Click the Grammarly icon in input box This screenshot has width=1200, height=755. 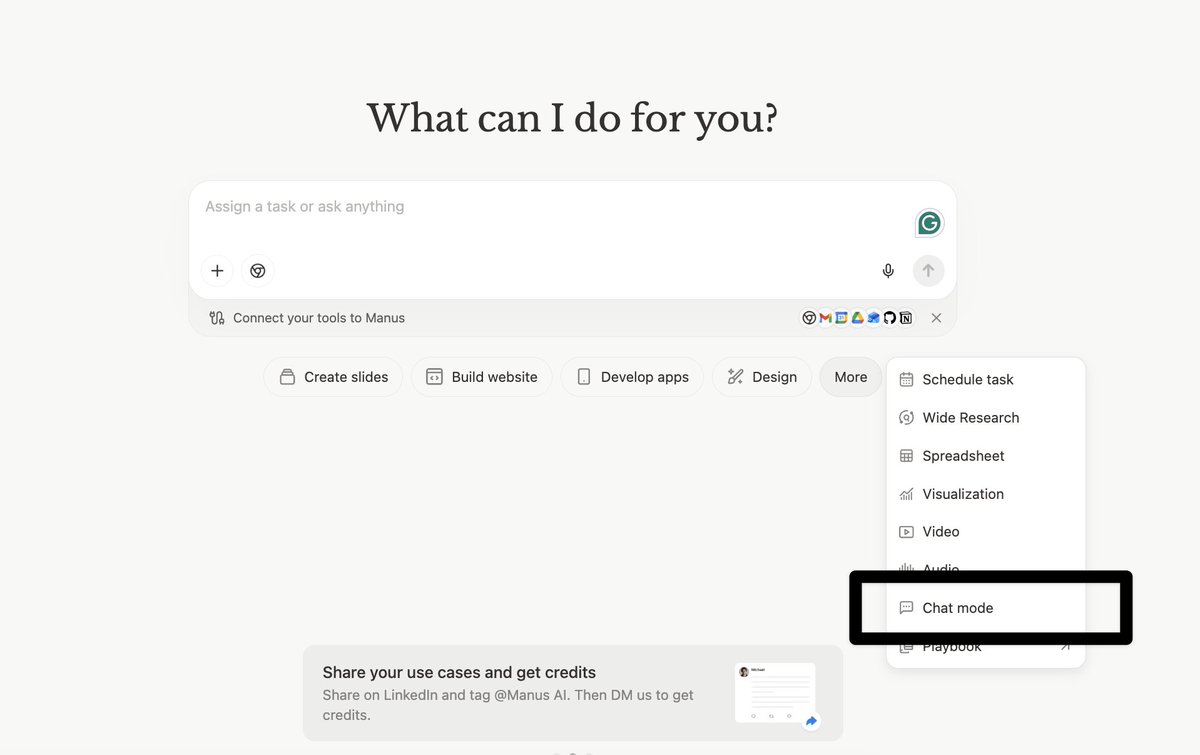(929, 223)
